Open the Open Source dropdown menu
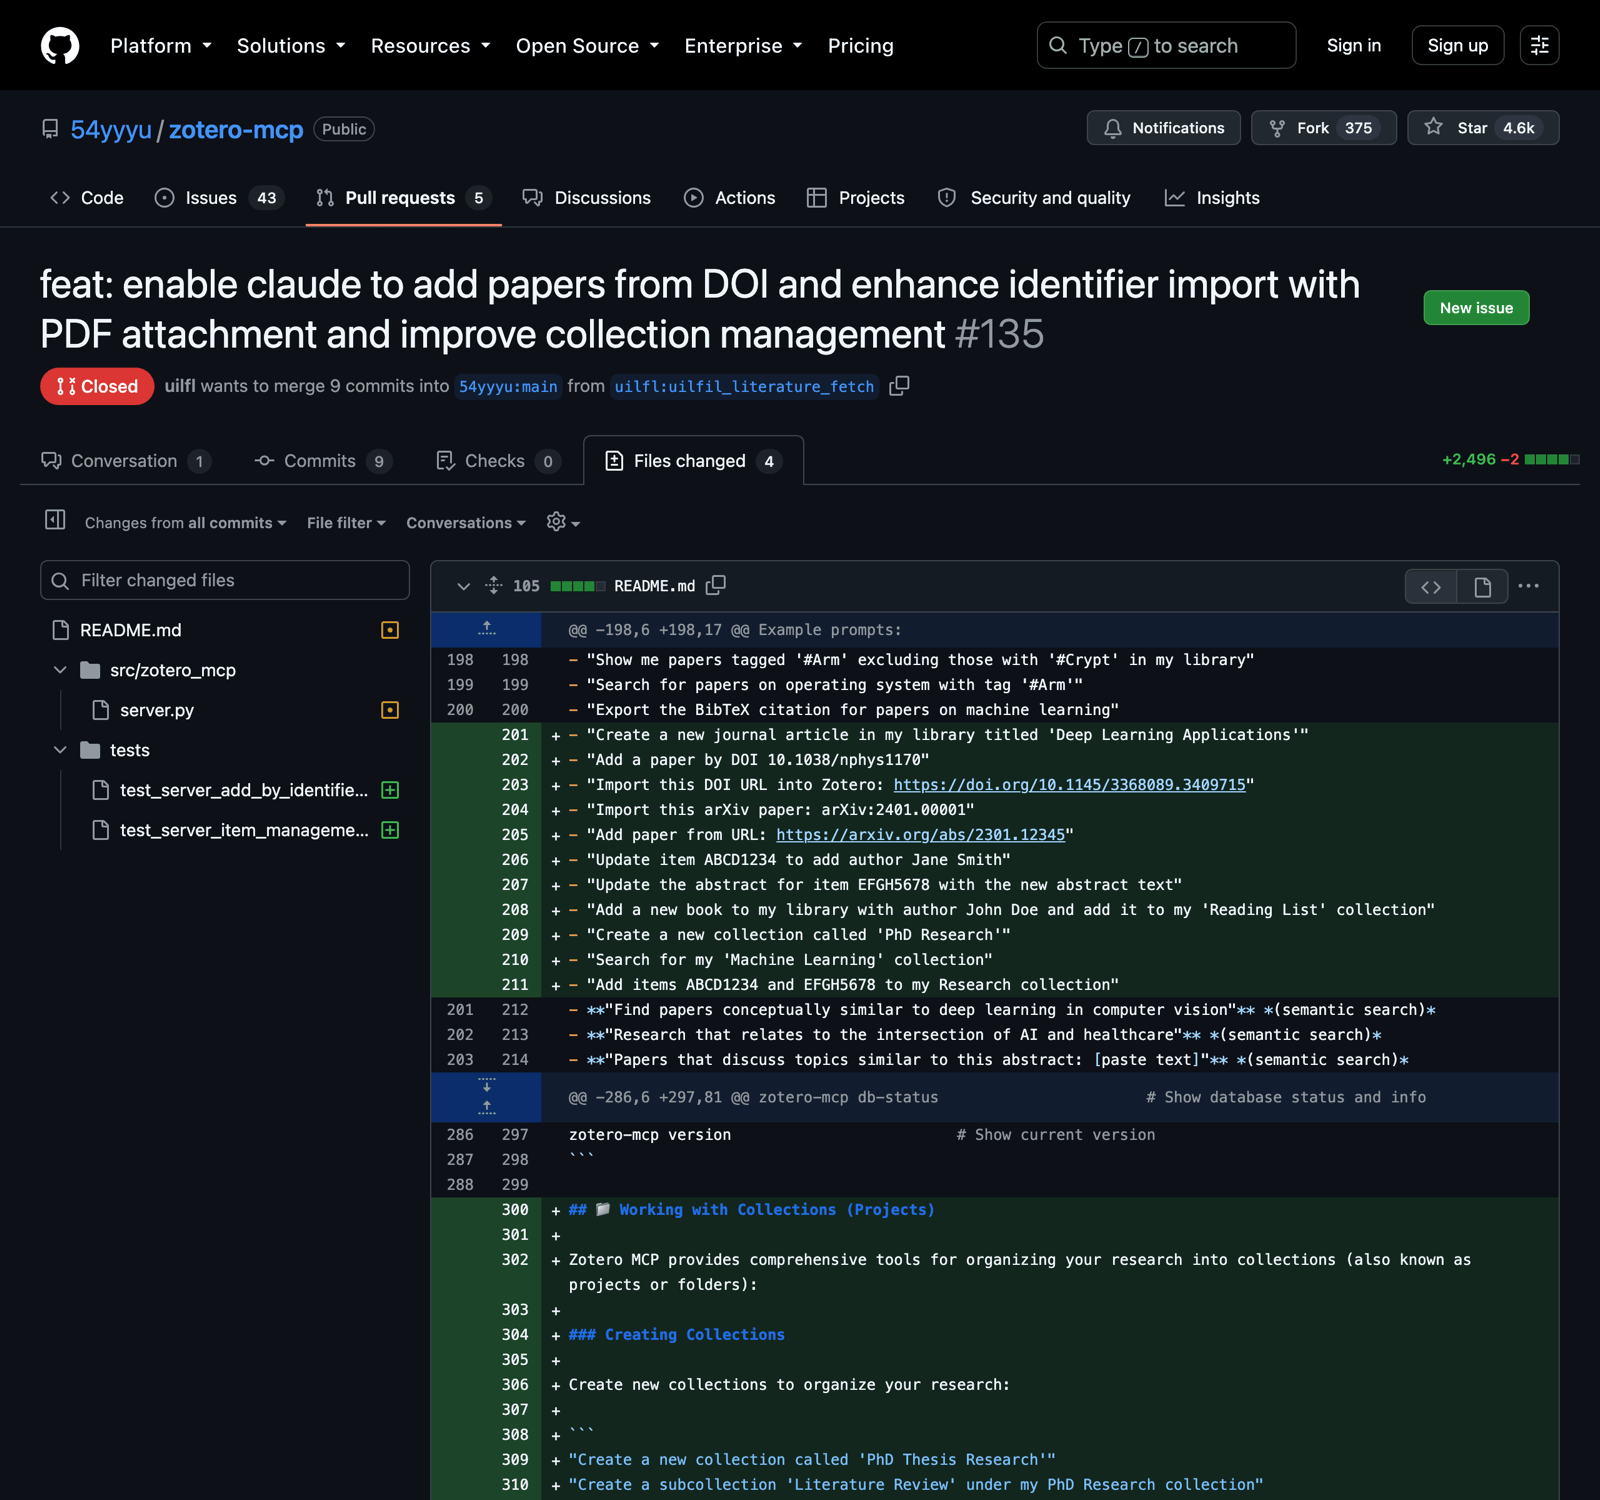This screenshot has width=1600, height=1500. [588, 46]
